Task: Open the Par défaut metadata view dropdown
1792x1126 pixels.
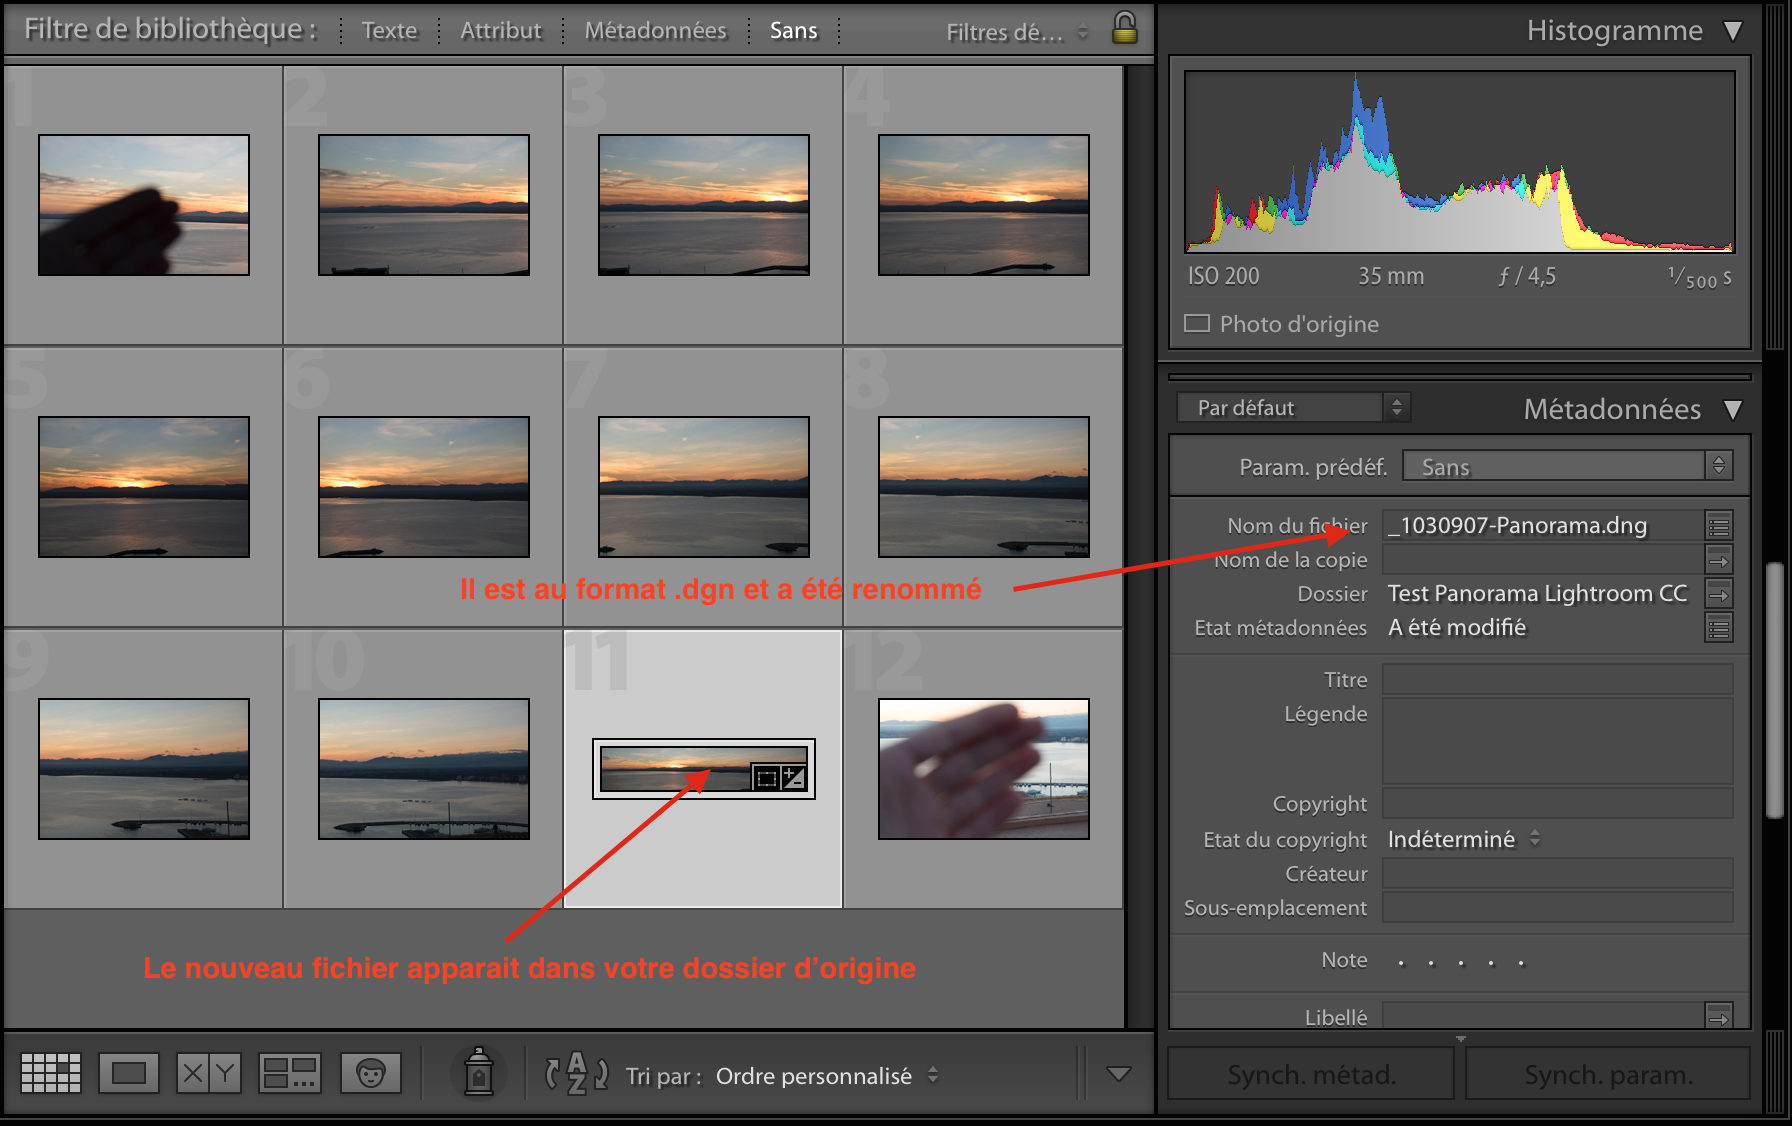Action: tap(1292, 407)
